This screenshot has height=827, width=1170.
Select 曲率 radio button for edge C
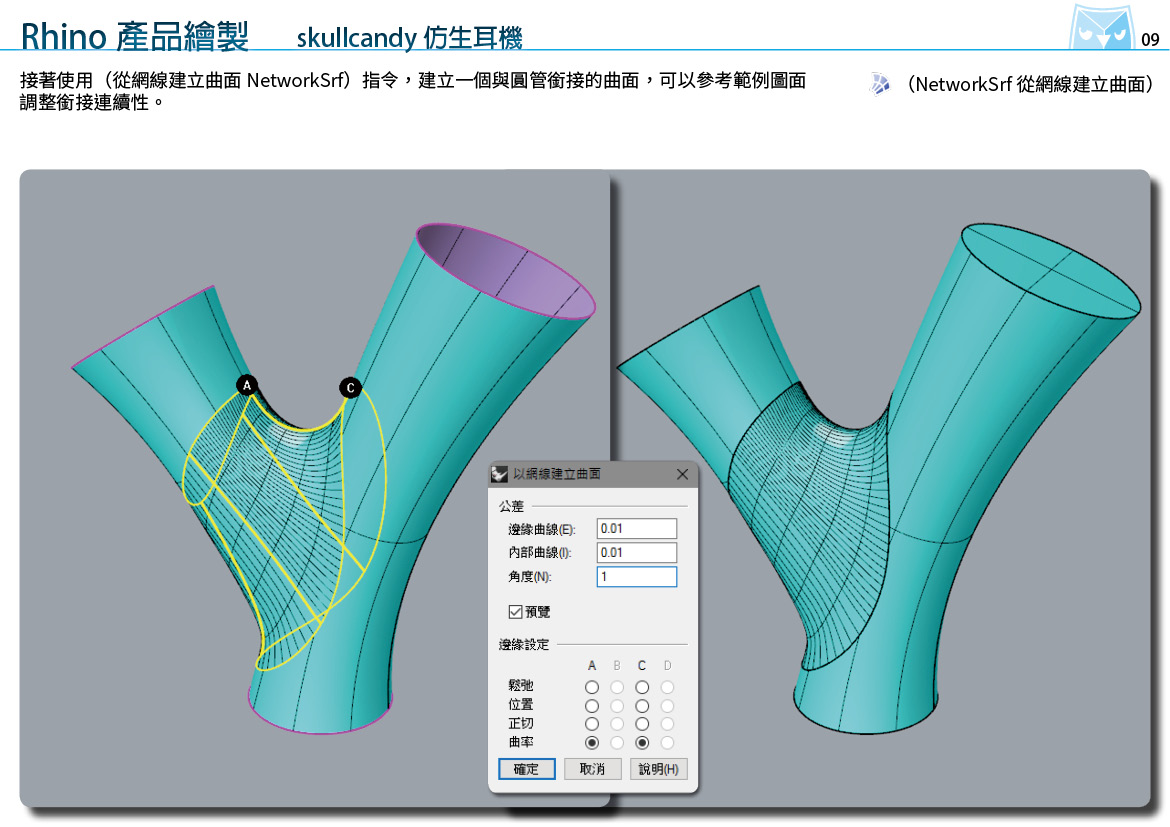(x=642, y=743)
